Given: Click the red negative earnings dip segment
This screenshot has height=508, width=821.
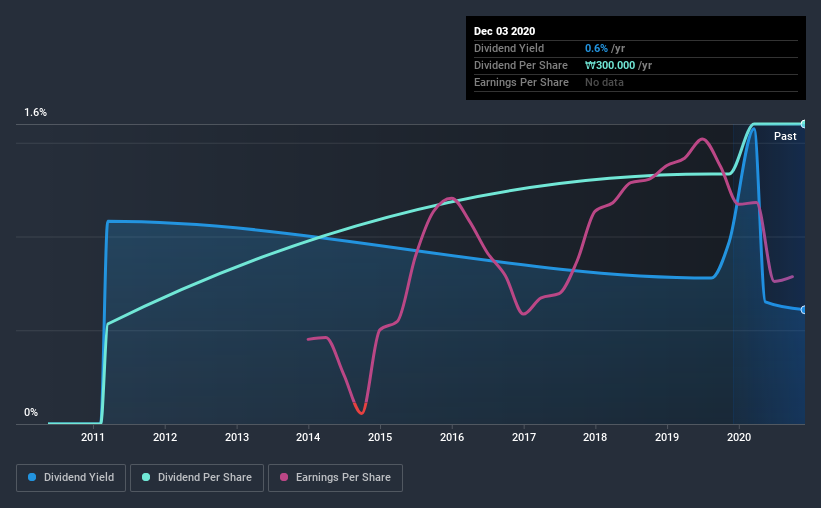Looking at the screenshot, I should (360, 409).
